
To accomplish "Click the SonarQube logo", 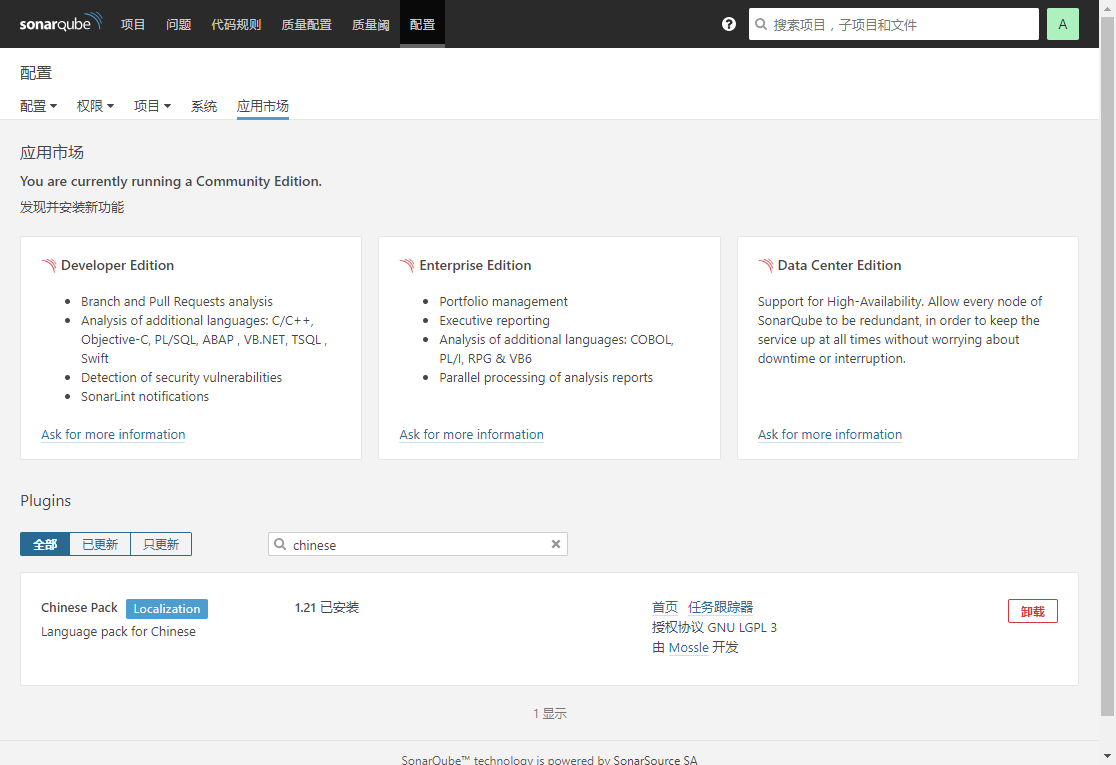I will pos(60,23).
